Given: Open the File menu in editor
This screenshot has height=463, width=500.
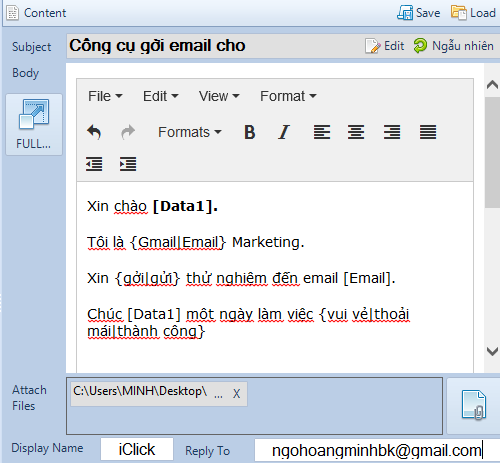Looking at the screenshot, I should point(105,96).
